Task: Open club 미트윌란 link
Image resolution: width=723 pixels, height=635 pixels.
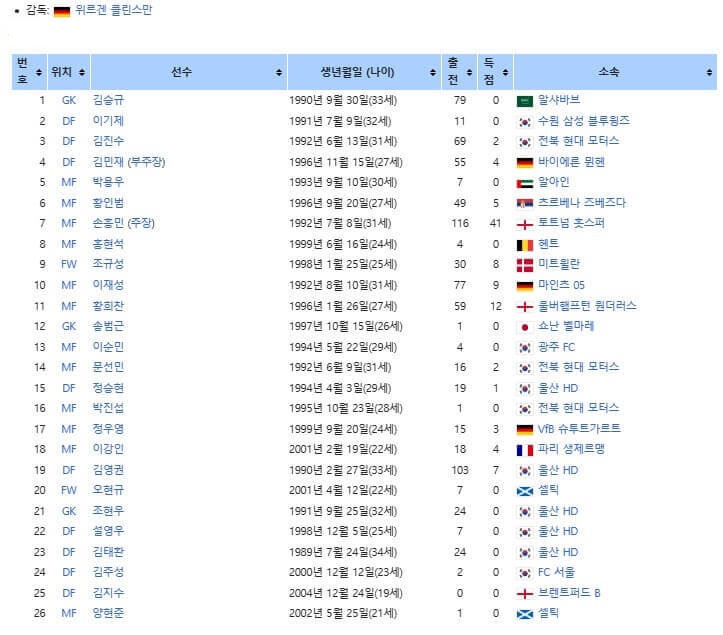Action: [x=559, y=264]
